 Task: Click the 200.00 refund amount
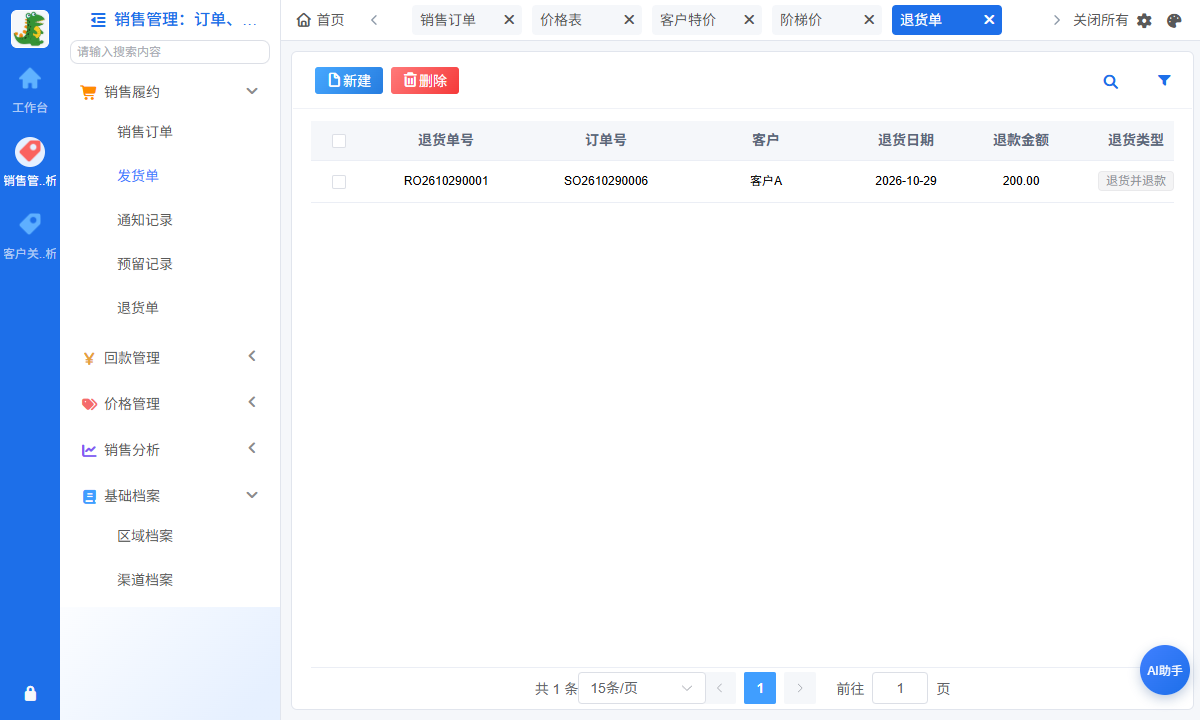click(1021, 182)
